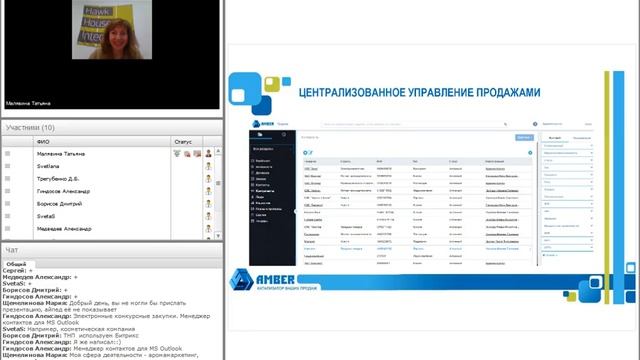Click the small Amber logo in the slide's app header
This screenshot has width=640, height=360.
263,124
